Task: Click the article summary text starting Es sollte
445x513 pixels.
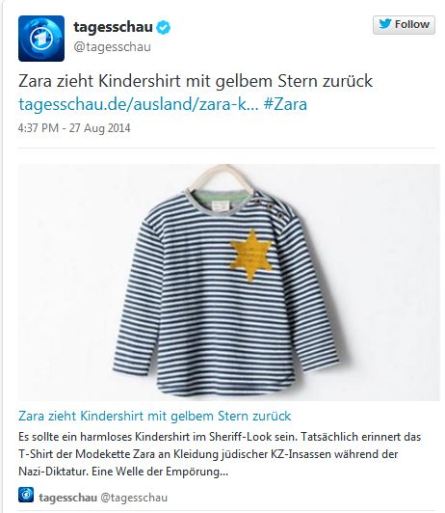Action: click(219, 454)
